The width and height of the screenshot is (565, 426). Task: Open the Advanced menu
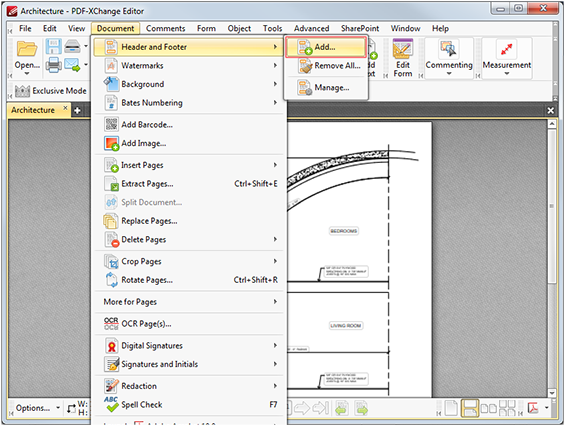(x=311, y=28)
